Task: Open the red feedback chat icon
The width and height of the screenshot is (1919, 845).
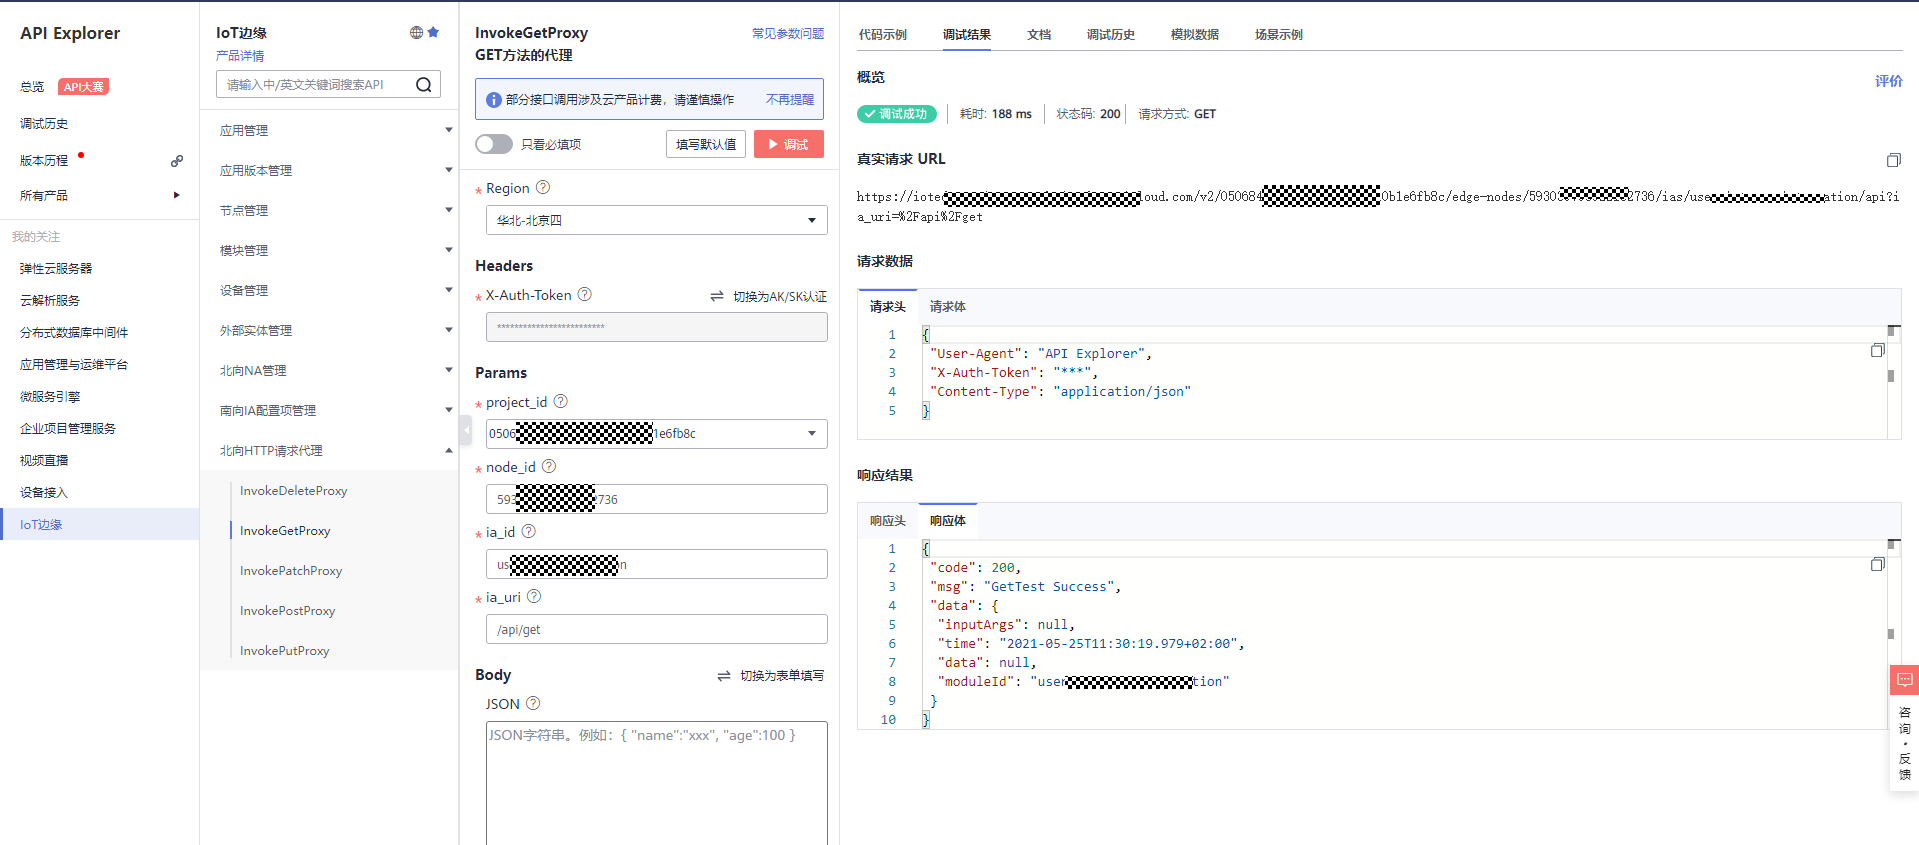Action: point(1905,680)
